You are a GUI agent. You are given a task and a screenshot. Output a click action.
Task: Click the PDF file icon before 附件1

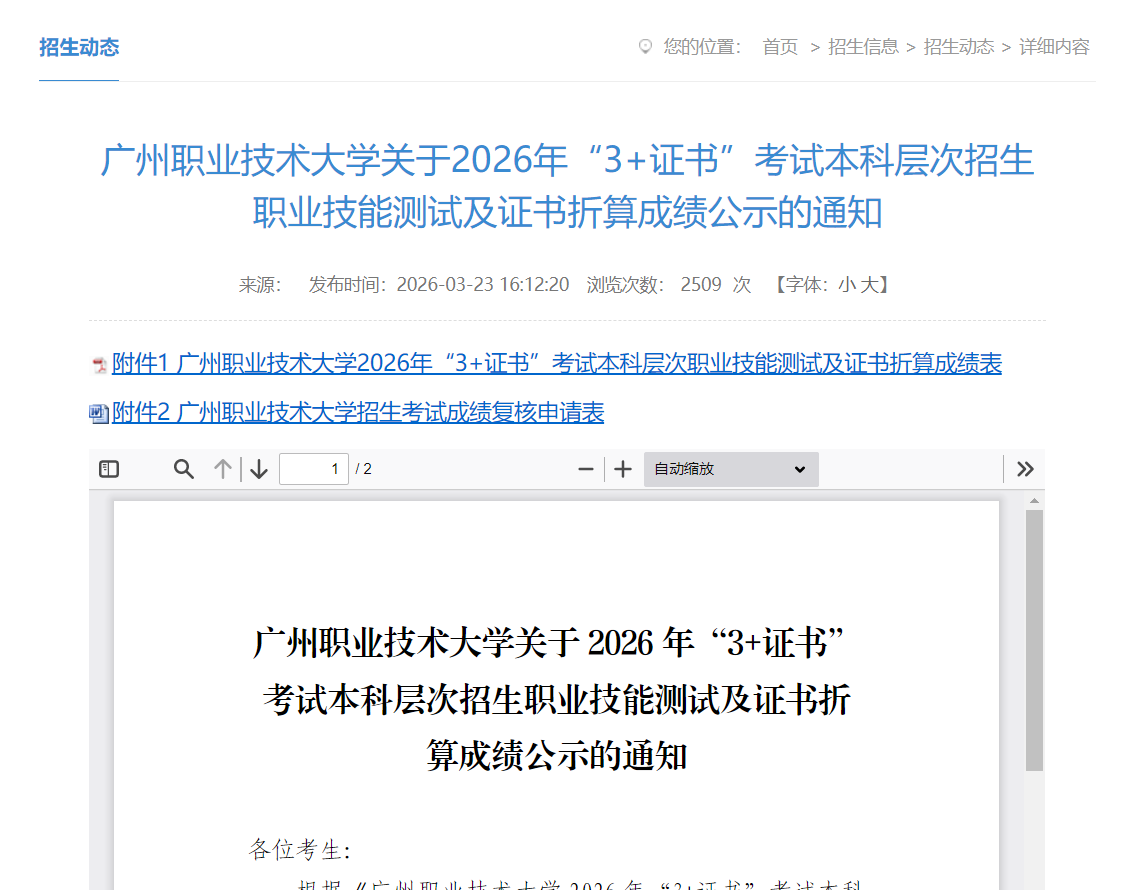point(96,364)
